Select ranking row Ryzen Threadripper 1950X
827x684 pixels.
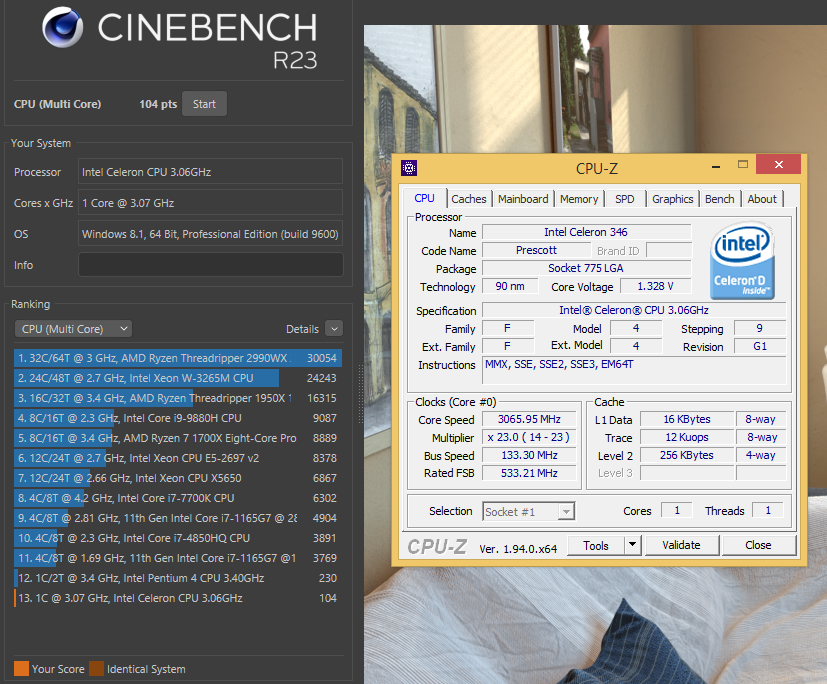(178, 398)
